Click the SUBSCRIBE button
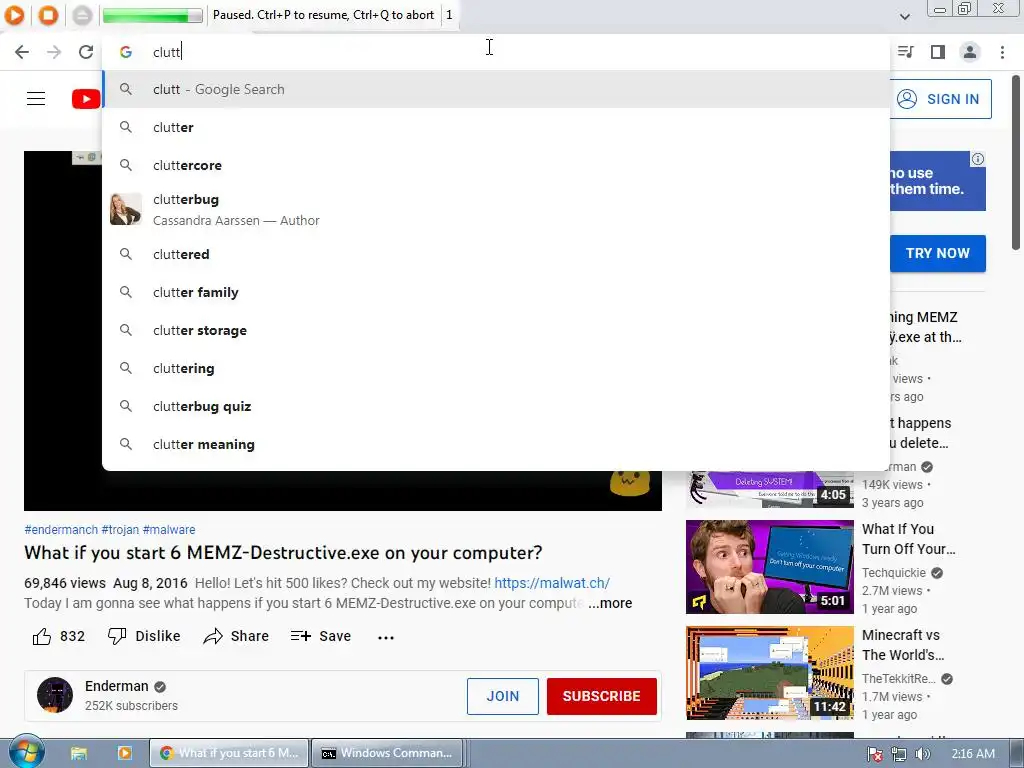The height and width of the screenshot is (768, 1024). point(601,696)
